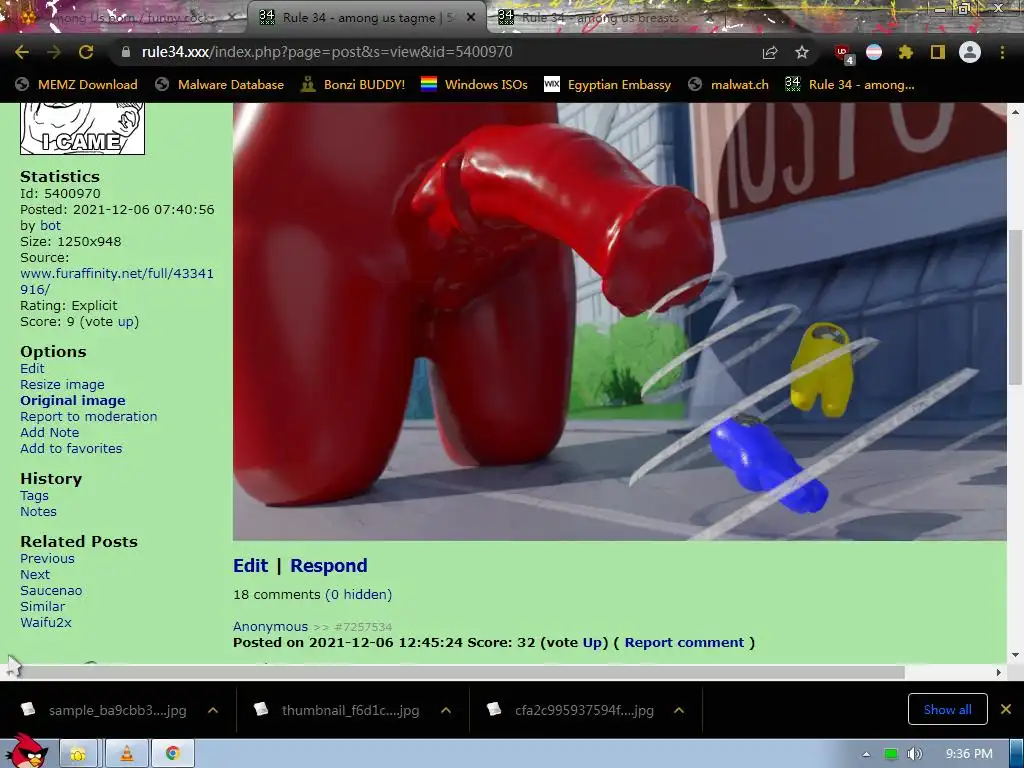
Task: Toggle the browser side panel icon
Action: click(x=938, y=52)
